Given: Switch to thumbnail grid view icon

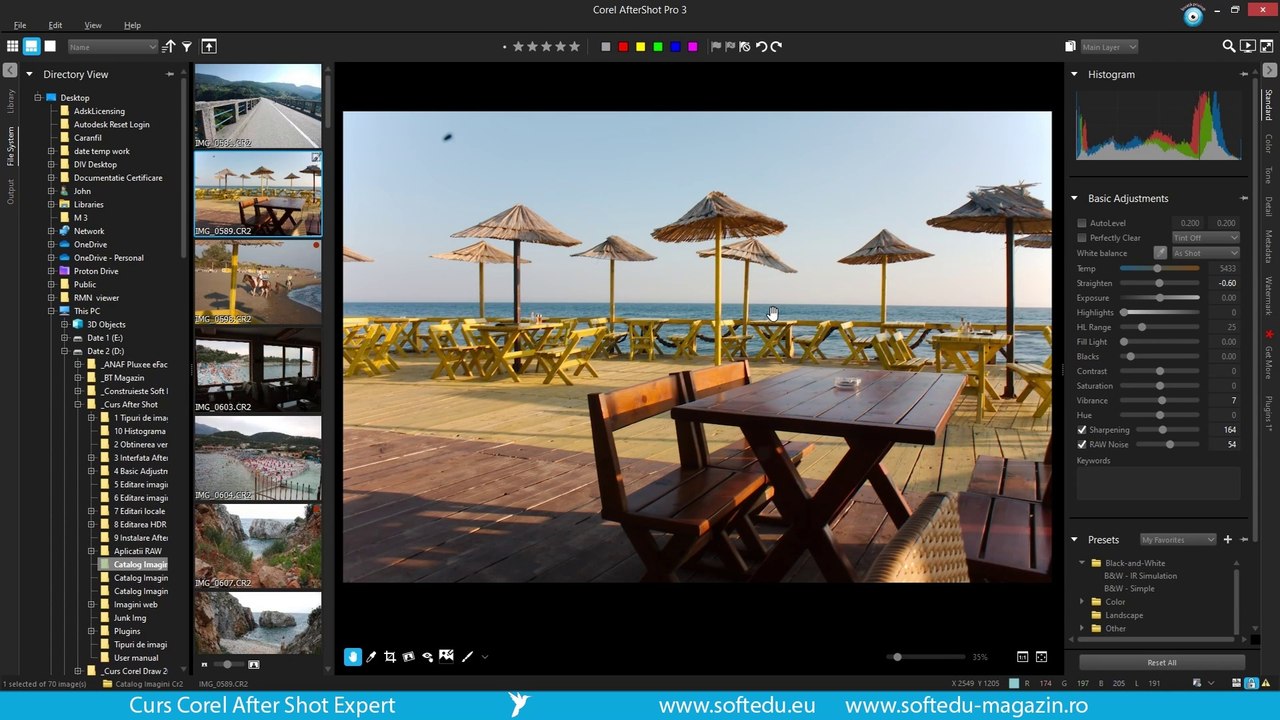Looking at the screenshot, I should [x=12, y=46].
